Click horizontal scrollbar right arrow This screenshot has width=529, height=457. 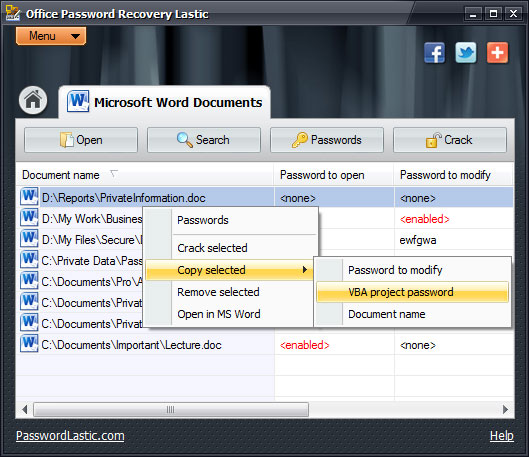[505, 409]
